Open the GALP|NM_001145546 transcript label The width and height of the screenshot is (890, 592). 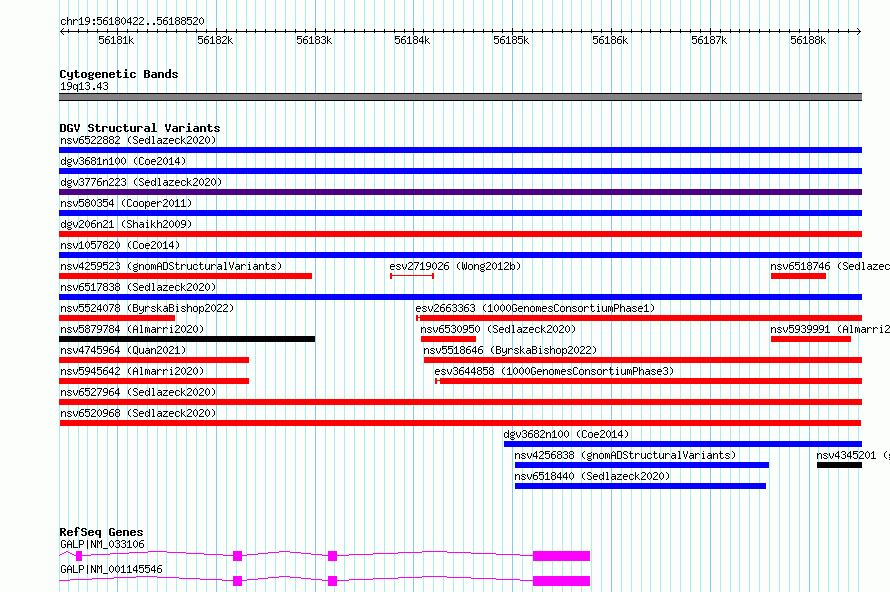pos(111,569)
